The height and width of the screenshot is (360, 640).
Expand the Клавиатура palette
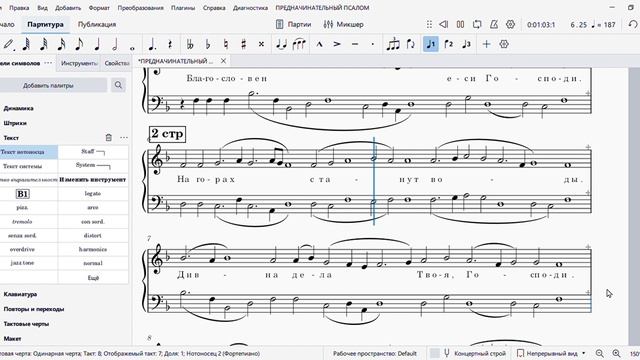(x=20, y=294)
